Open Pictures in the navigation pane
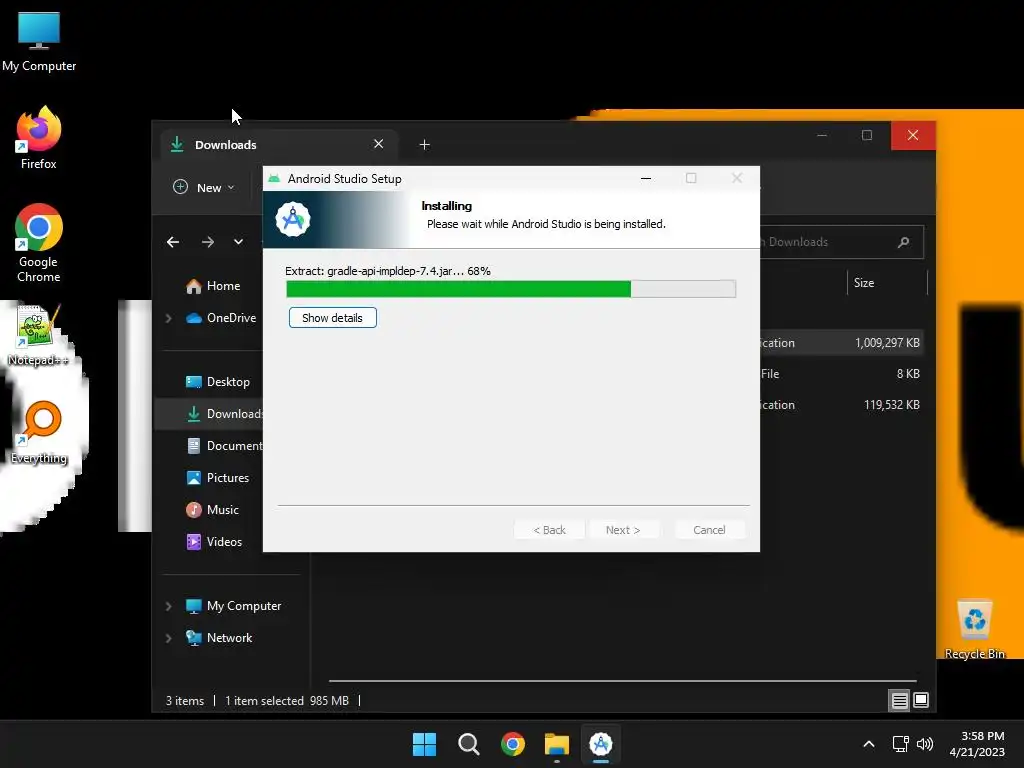Screen dimensions: 1024x768 pos(217,478)
